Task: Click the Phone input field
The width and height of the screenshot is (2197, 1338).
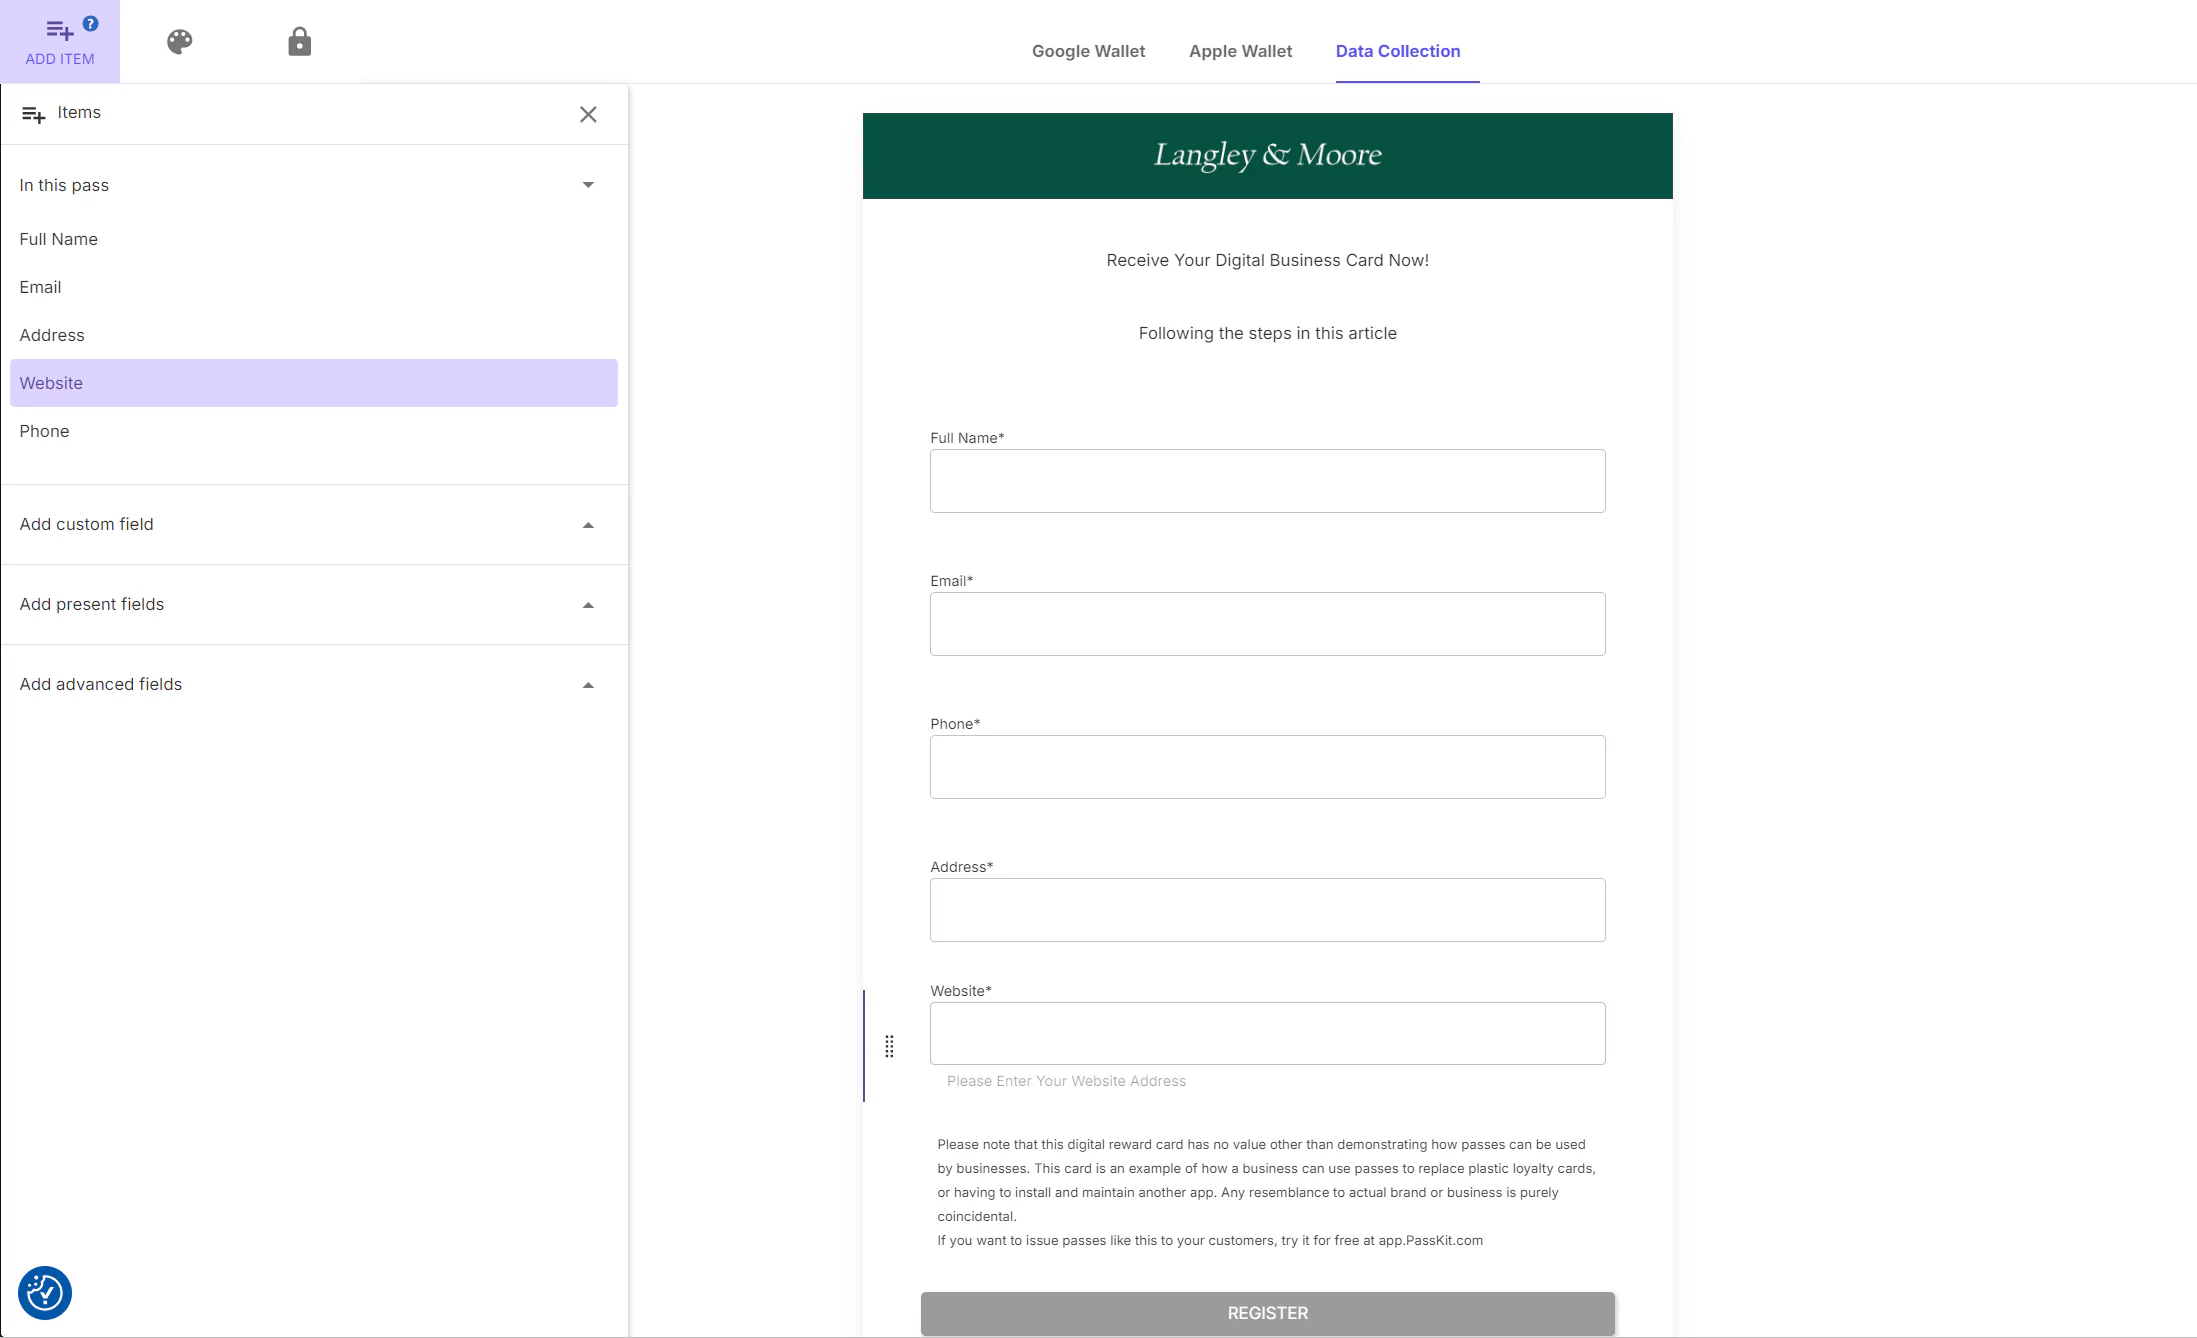Action: click(1267, 767)
